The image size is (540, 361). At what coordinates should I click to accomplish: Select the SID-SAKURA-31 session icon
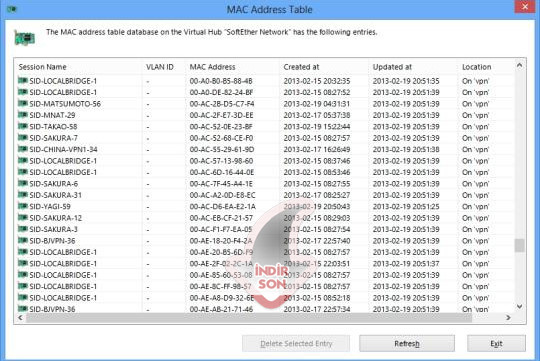tap(23, 195)
